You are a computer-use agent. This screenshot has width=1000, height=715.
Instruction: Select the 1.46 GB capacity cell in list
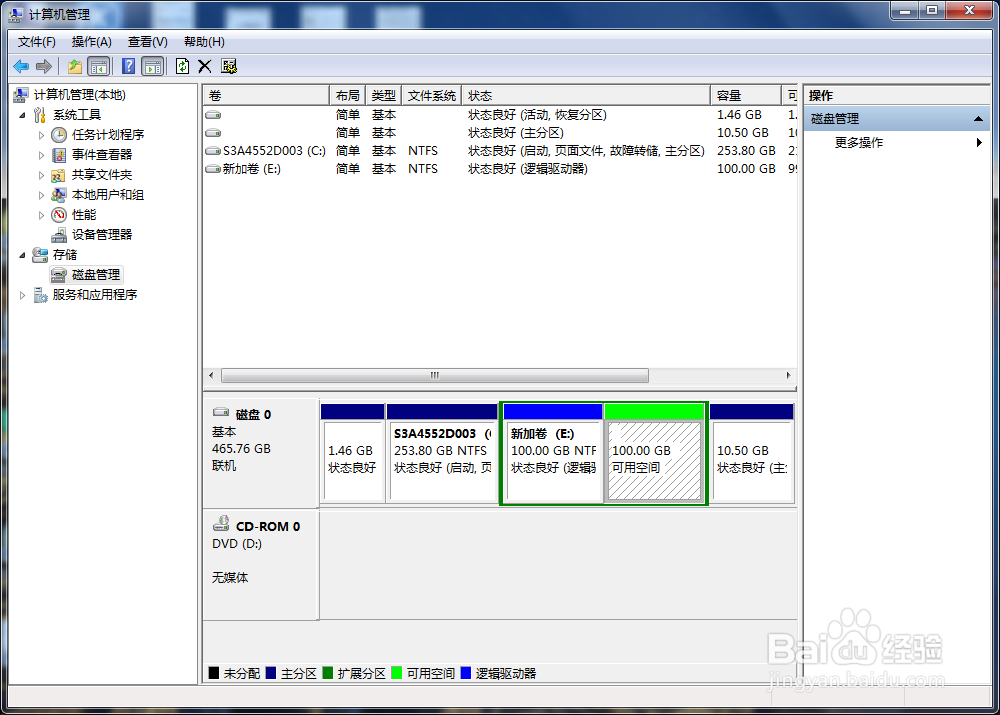[x=739, y=115]
